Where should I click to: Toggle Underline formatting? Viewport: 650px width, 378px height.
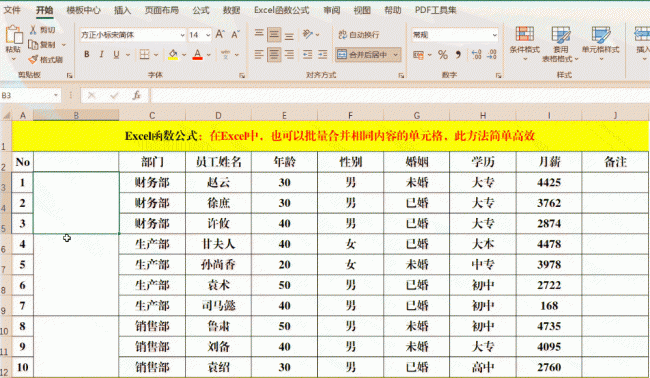click(x=116, y=54)
